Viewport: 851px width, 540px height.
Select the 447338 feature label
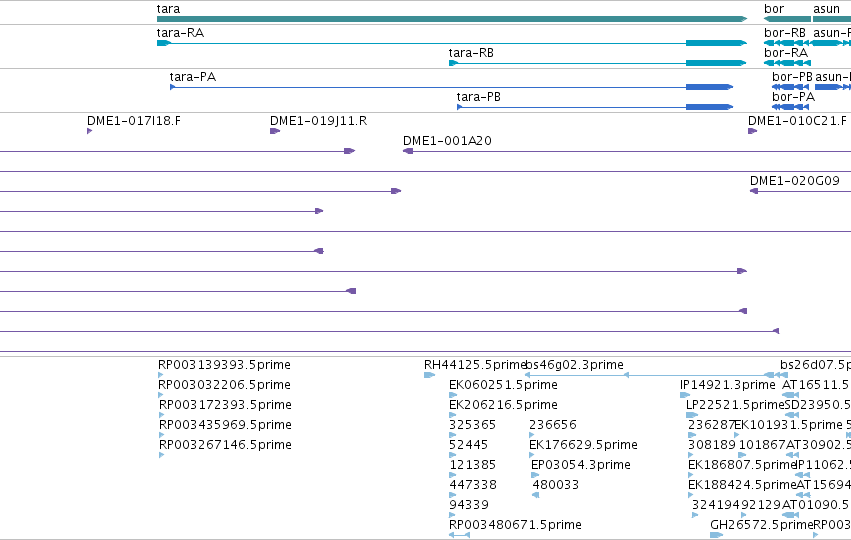coord(472,485)
